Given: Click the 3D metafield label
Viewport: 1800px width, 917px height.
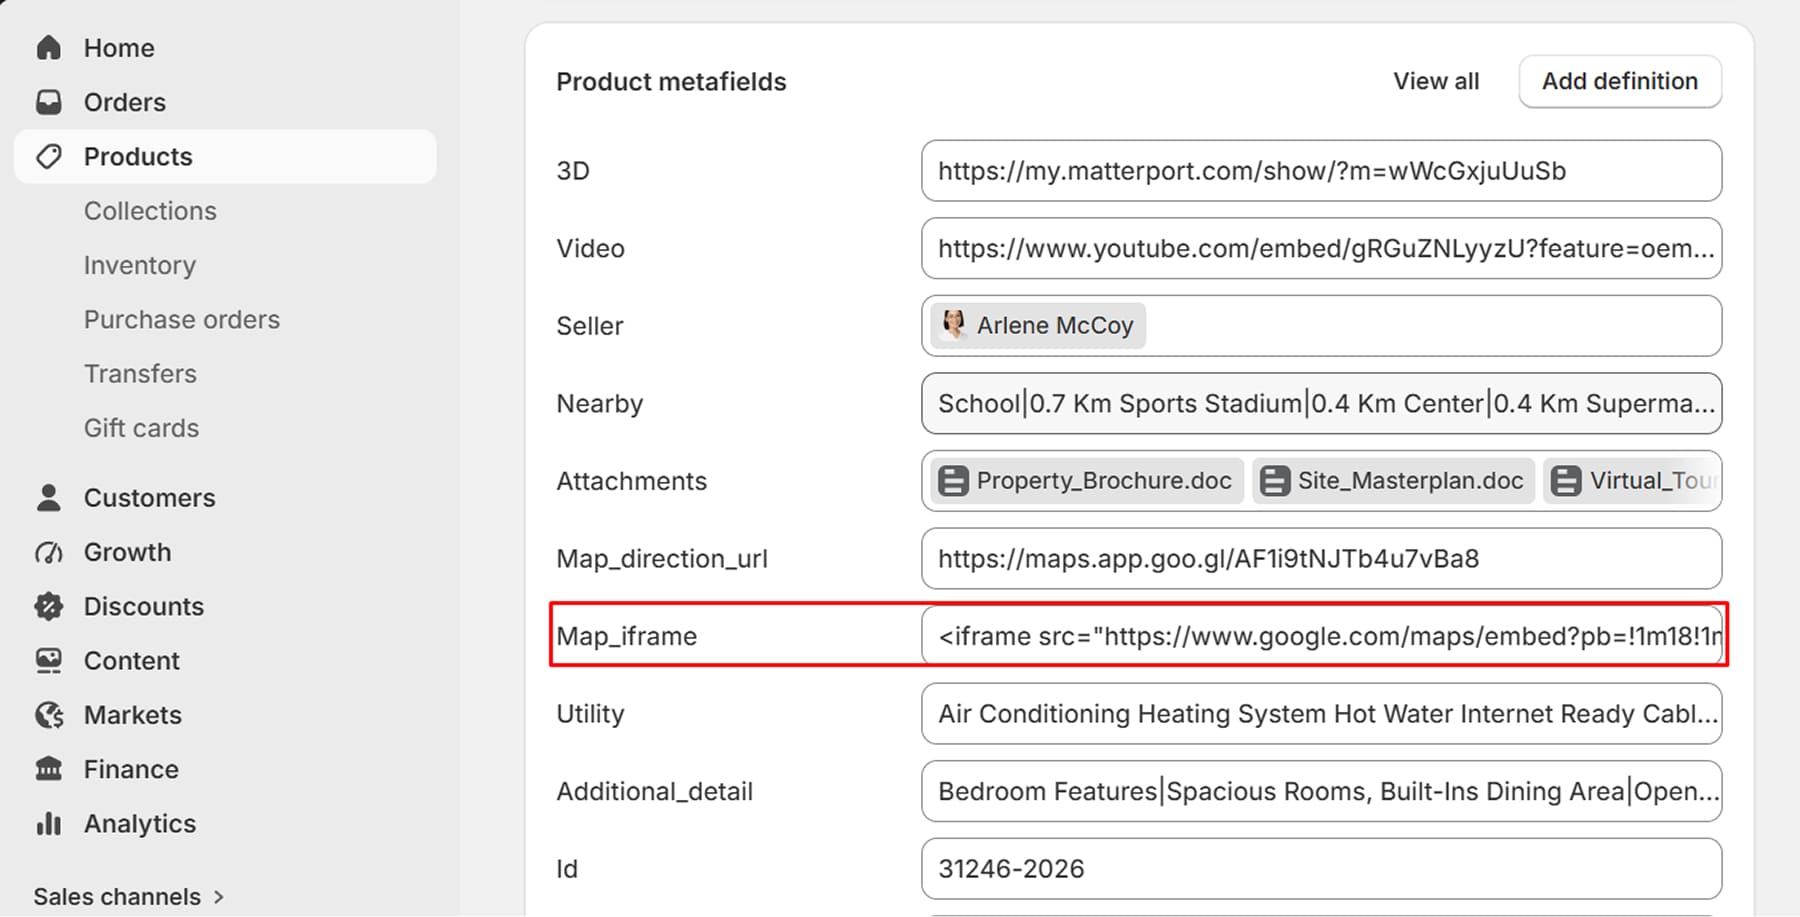Looking at the screenshot, I should point(573,171).
